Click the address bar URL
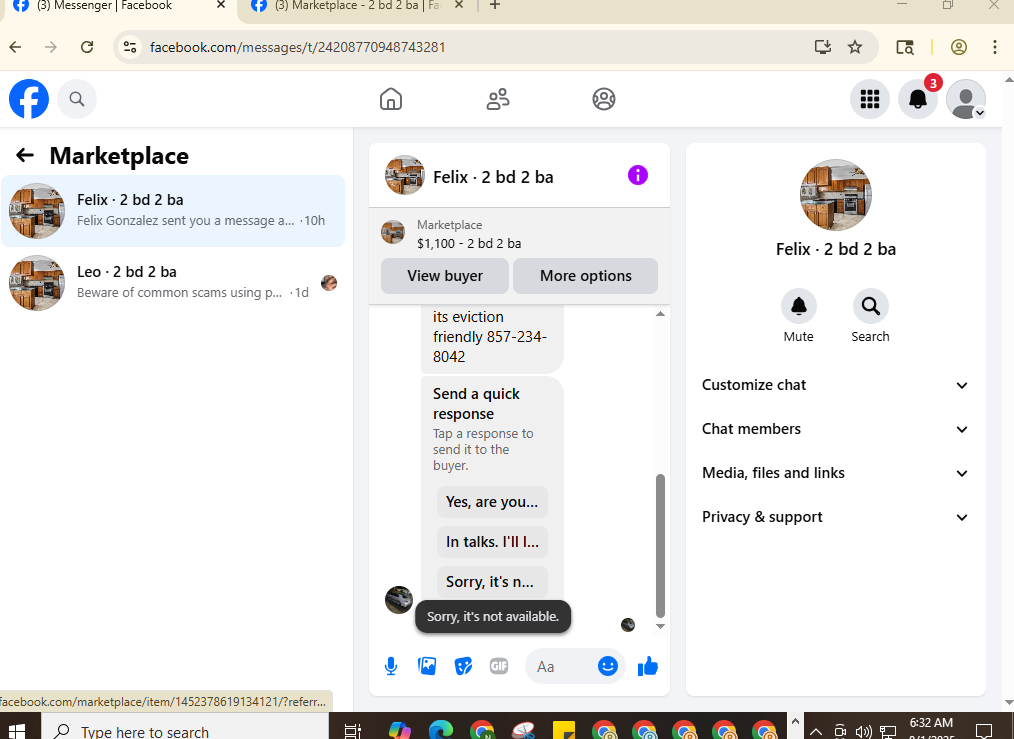 297,47
